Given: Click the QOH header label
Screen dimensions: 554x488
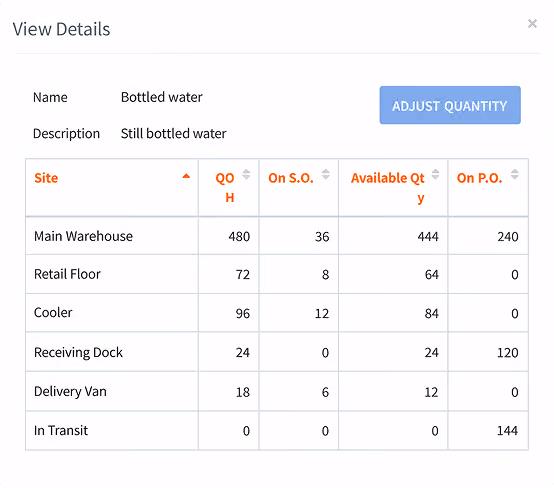Looking at the screenshot, I should pos(225,188).
